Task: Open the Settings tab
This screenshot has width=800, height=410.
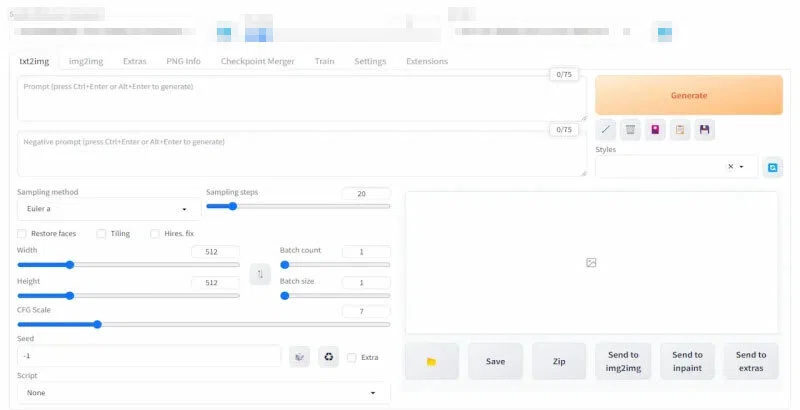Action: (x=370, y=61)
